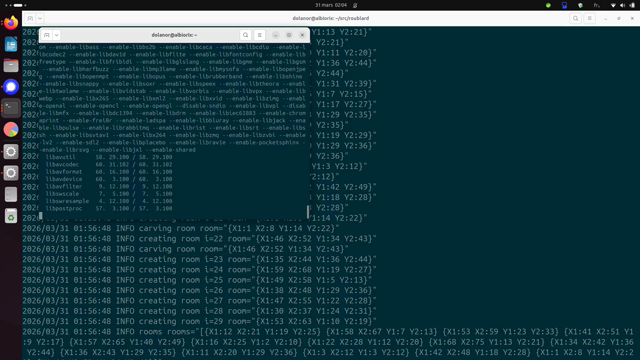This screenshot has width=640, height=360.
Task: Search in the front terminal window
Action: 245,35
